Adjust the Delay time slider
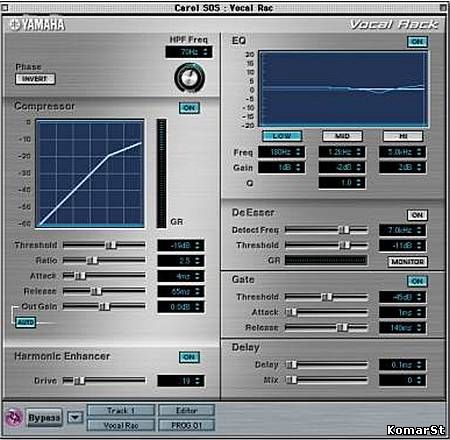450x440 pixels. tap(326, 365)
